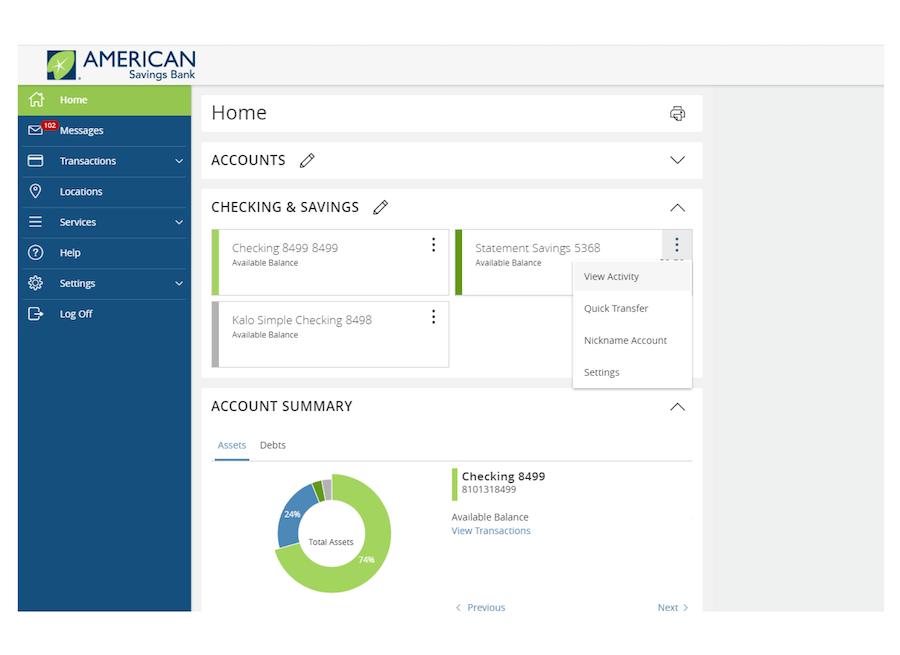Click the 102 unread messages badge
Viewport: 900px width, 655px height.
50,125
